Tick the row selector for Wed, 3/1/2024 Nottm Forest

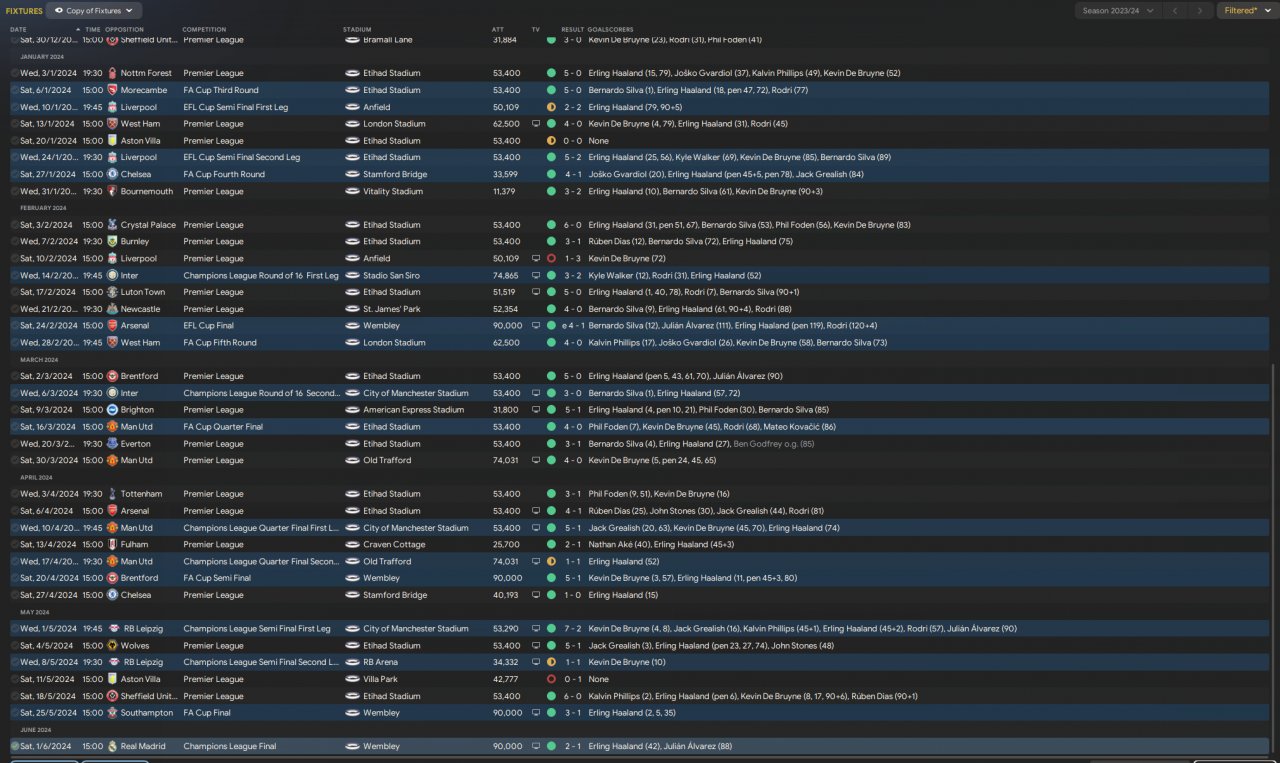click(x=14, y=73)
